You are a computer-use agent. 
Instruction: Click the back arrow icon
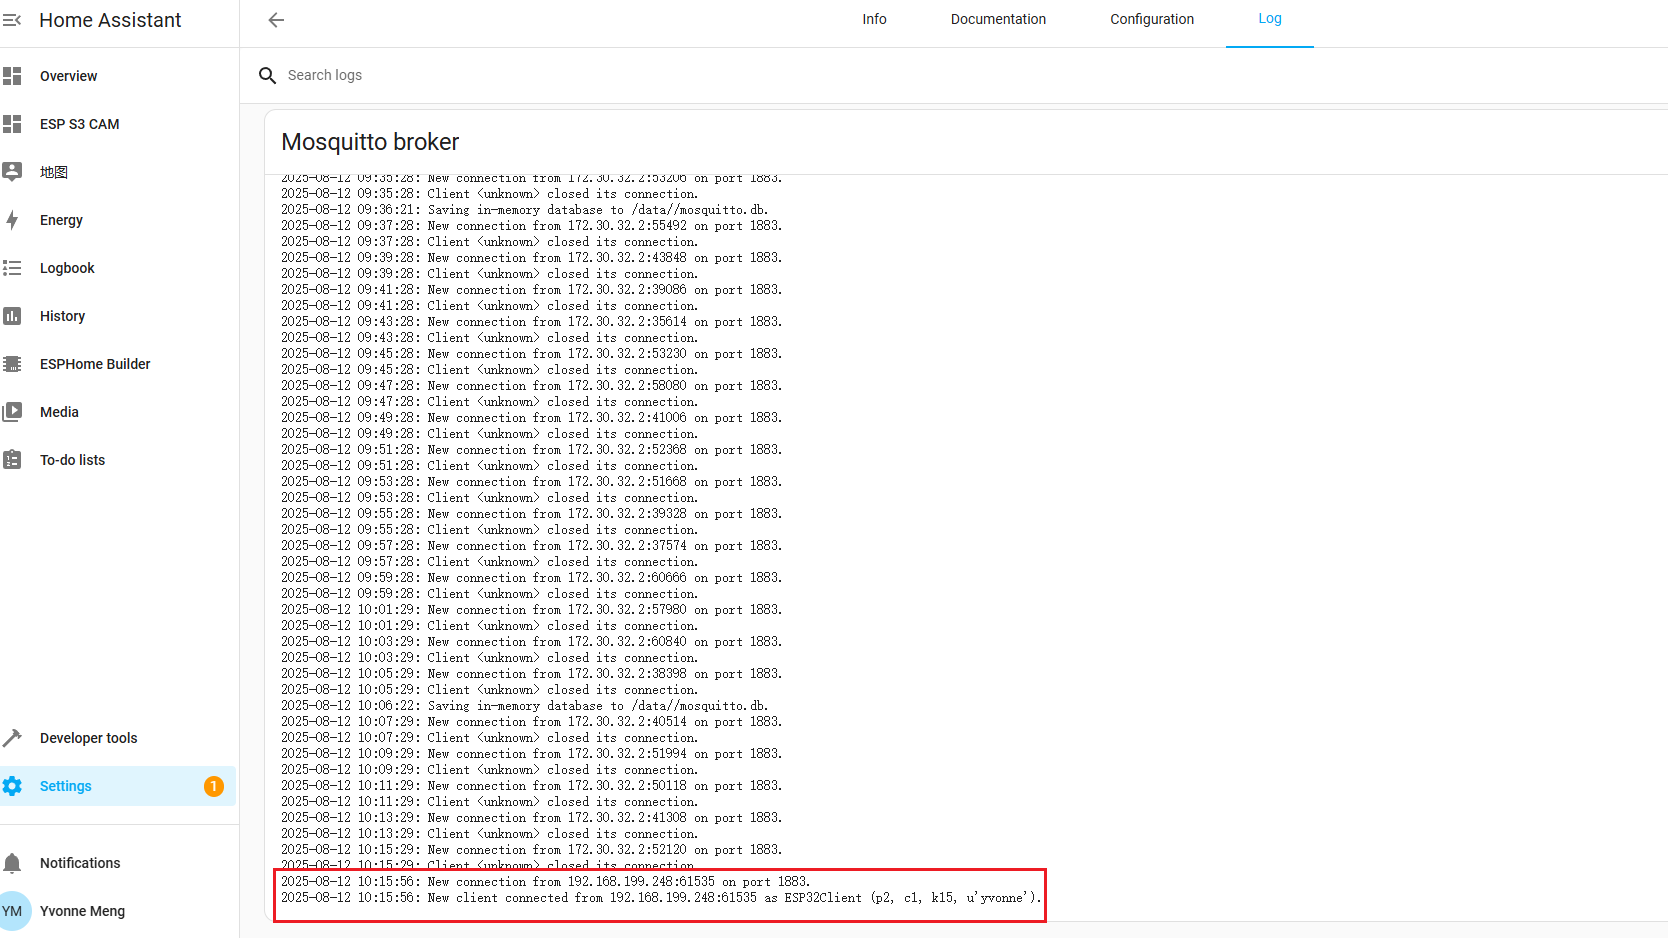(x=277, y=20)
